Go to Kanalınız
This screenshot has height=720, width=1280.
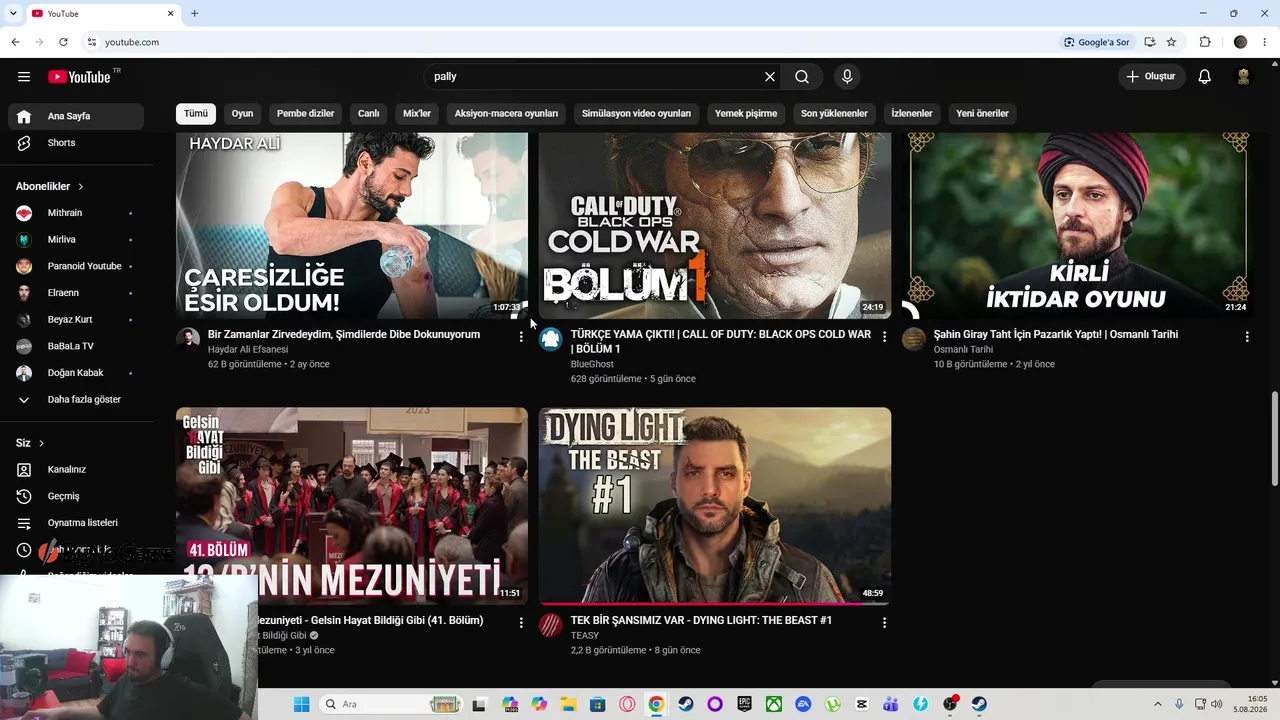tap(76, 469)
